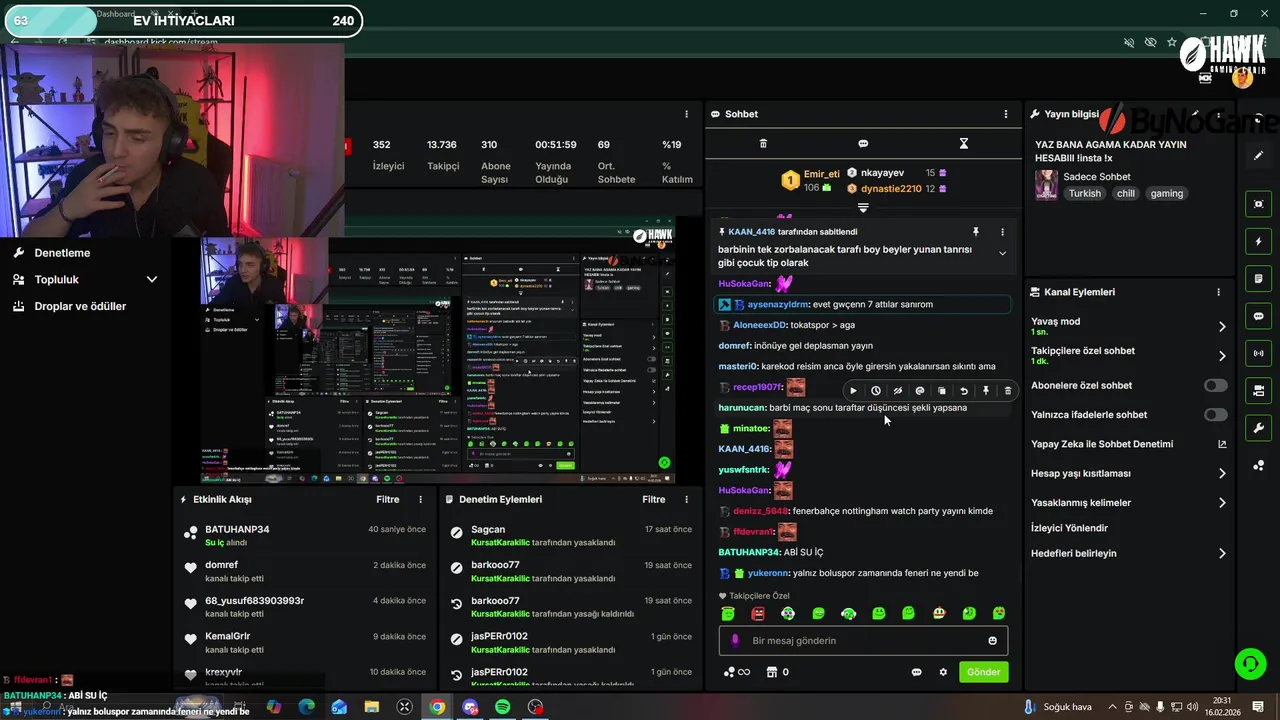This screenshot has height=720, width=1280.
Task: Click the channel points infinity icon
Action: (x=736, y=672)
